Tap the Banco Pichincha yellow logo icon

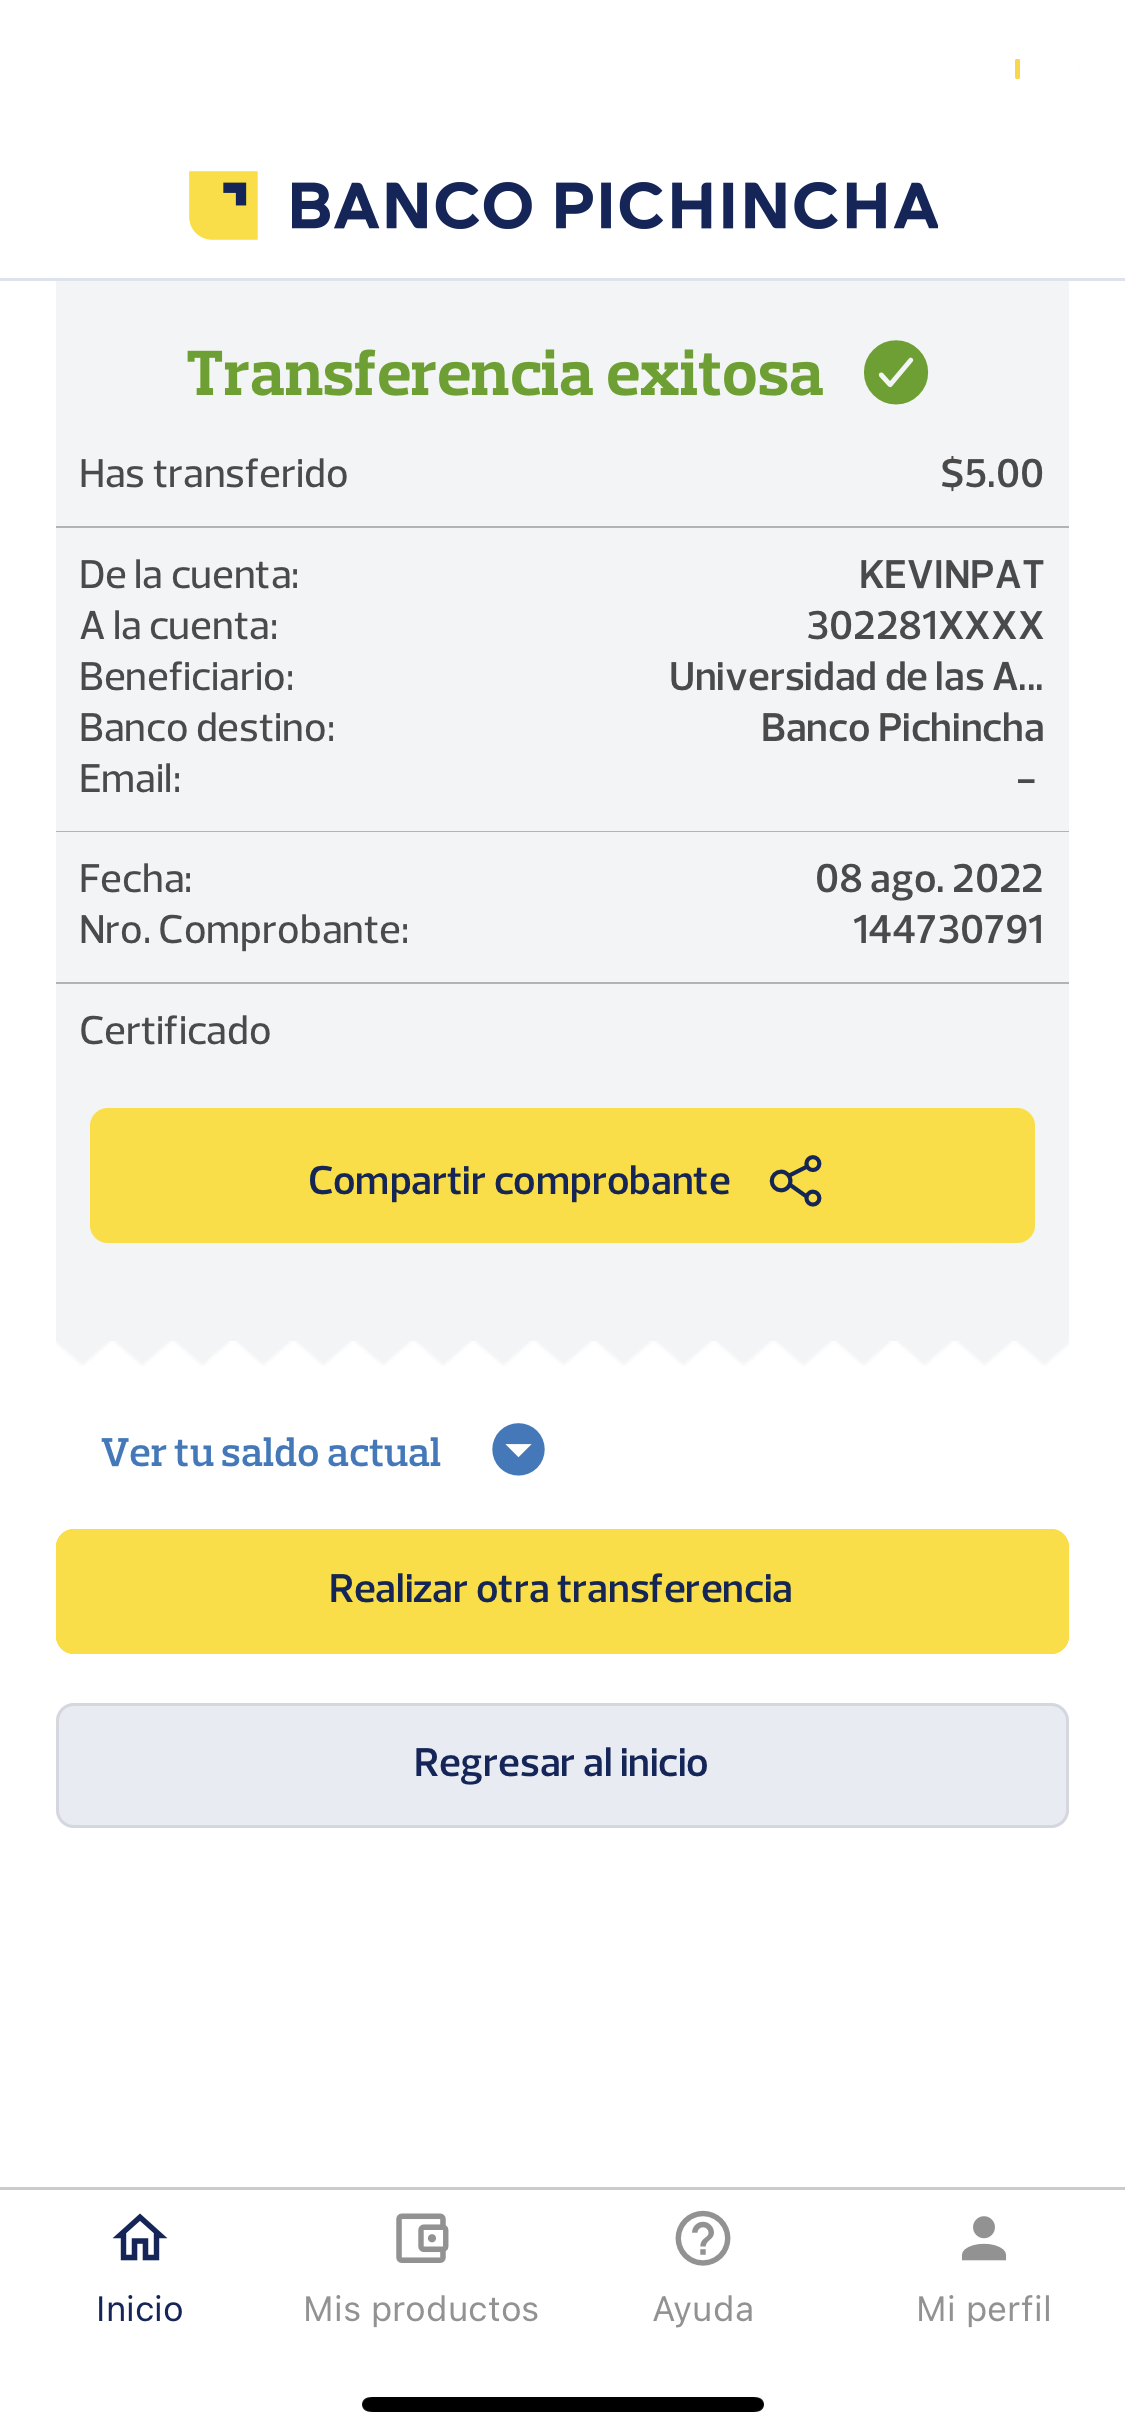pyautogui.click(x=224, y=205)
